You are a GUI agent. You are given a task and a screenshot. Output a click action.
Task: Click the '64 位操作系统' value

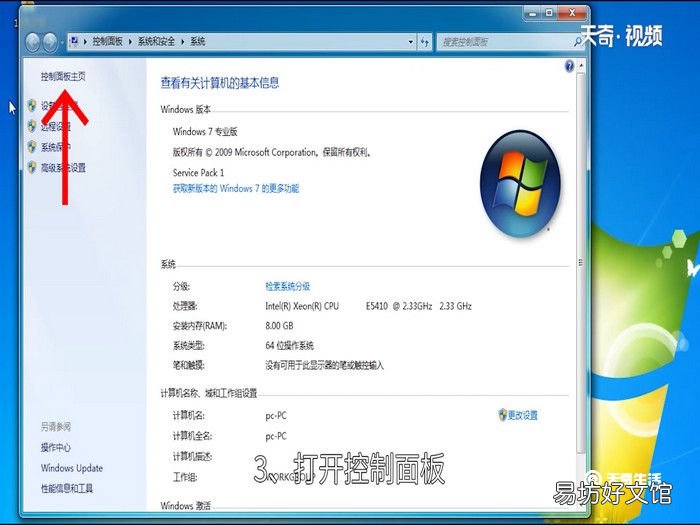coord(289,346)
